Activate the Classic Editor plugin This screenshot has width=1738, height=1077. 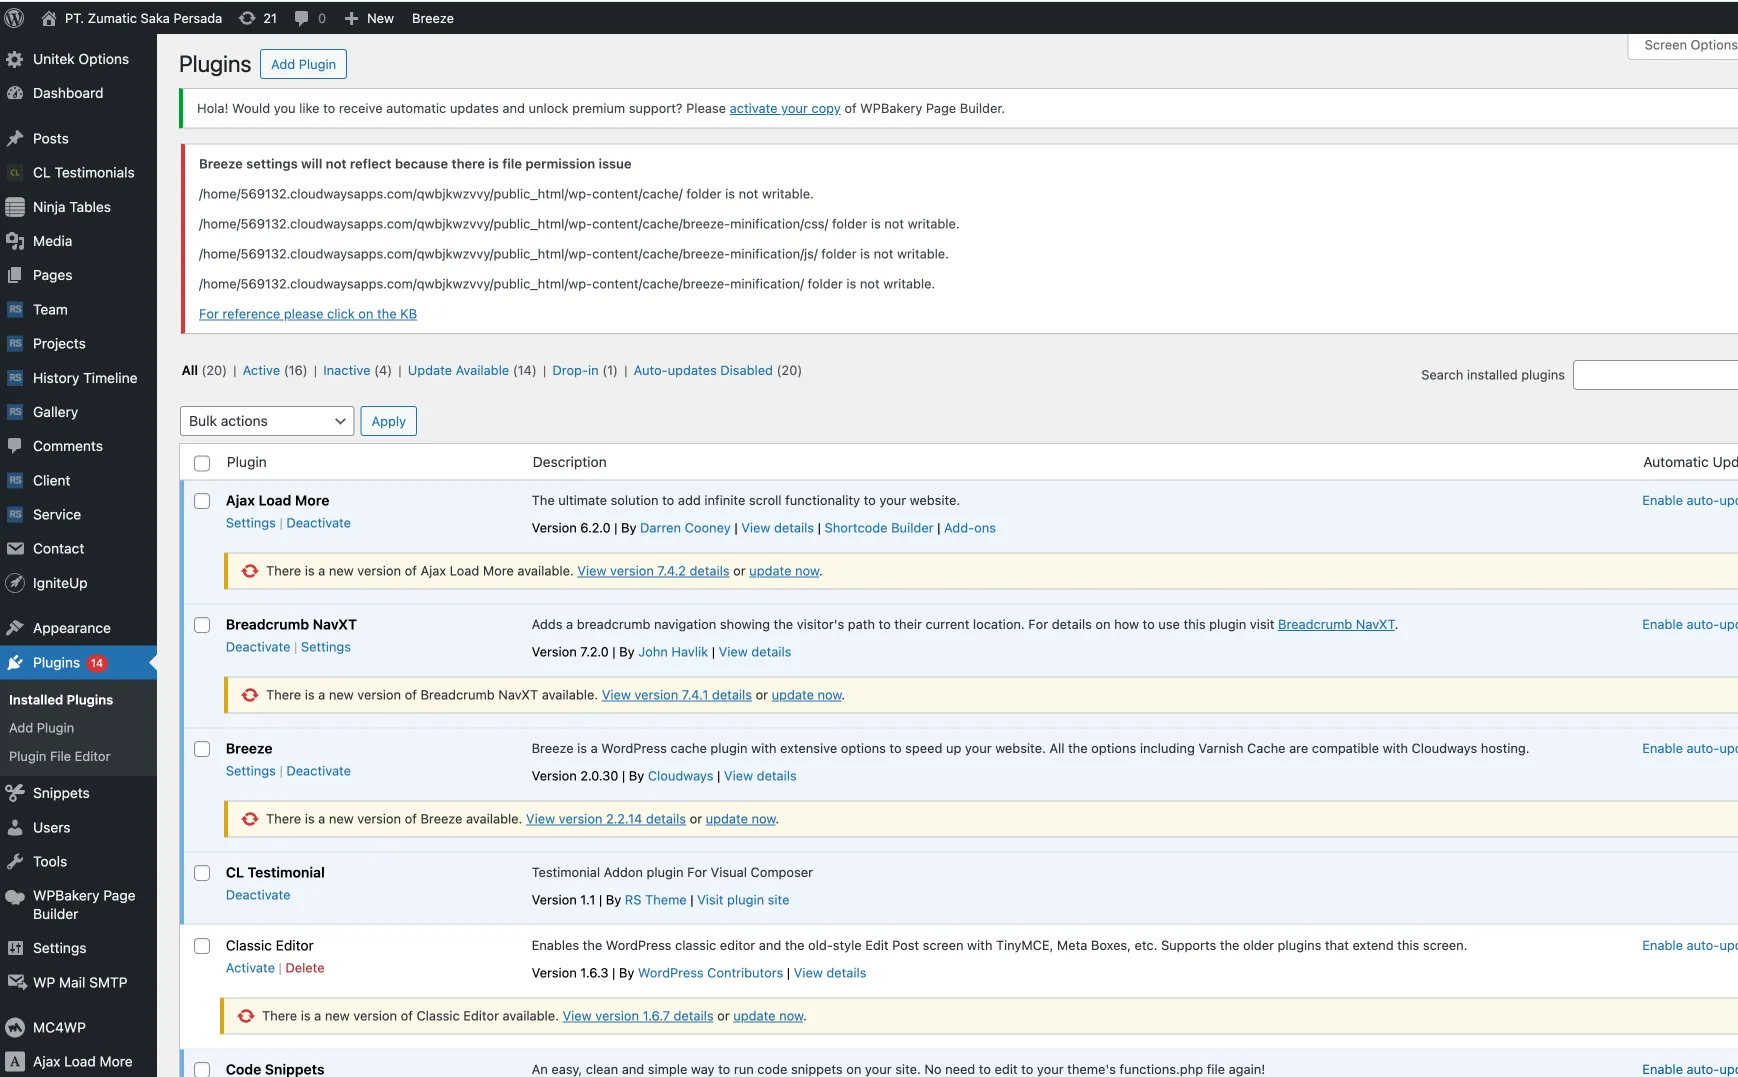click(250, 968)
